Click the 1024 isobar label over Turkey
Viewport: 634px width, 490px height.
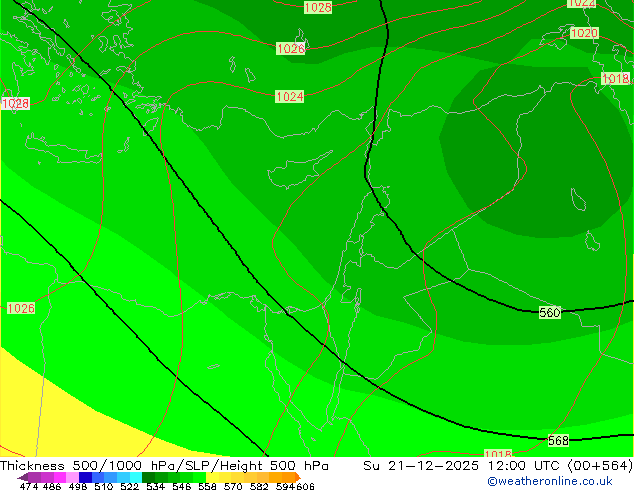(x=289, y=97)
